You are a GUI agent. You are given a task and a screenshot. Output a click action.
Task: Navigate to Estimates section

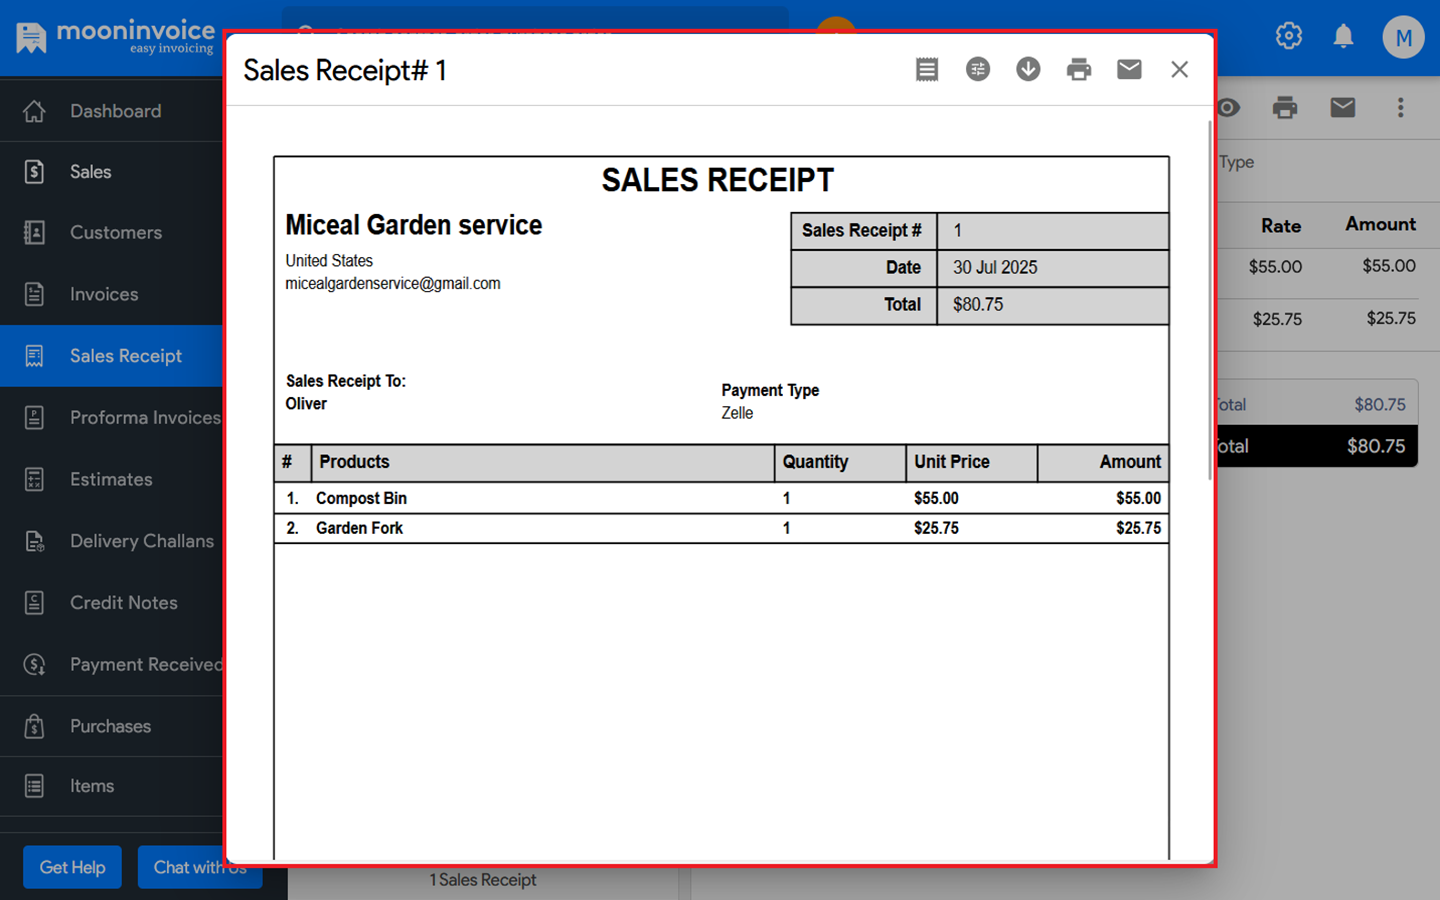pyautogui.click(x=111, y=479)
